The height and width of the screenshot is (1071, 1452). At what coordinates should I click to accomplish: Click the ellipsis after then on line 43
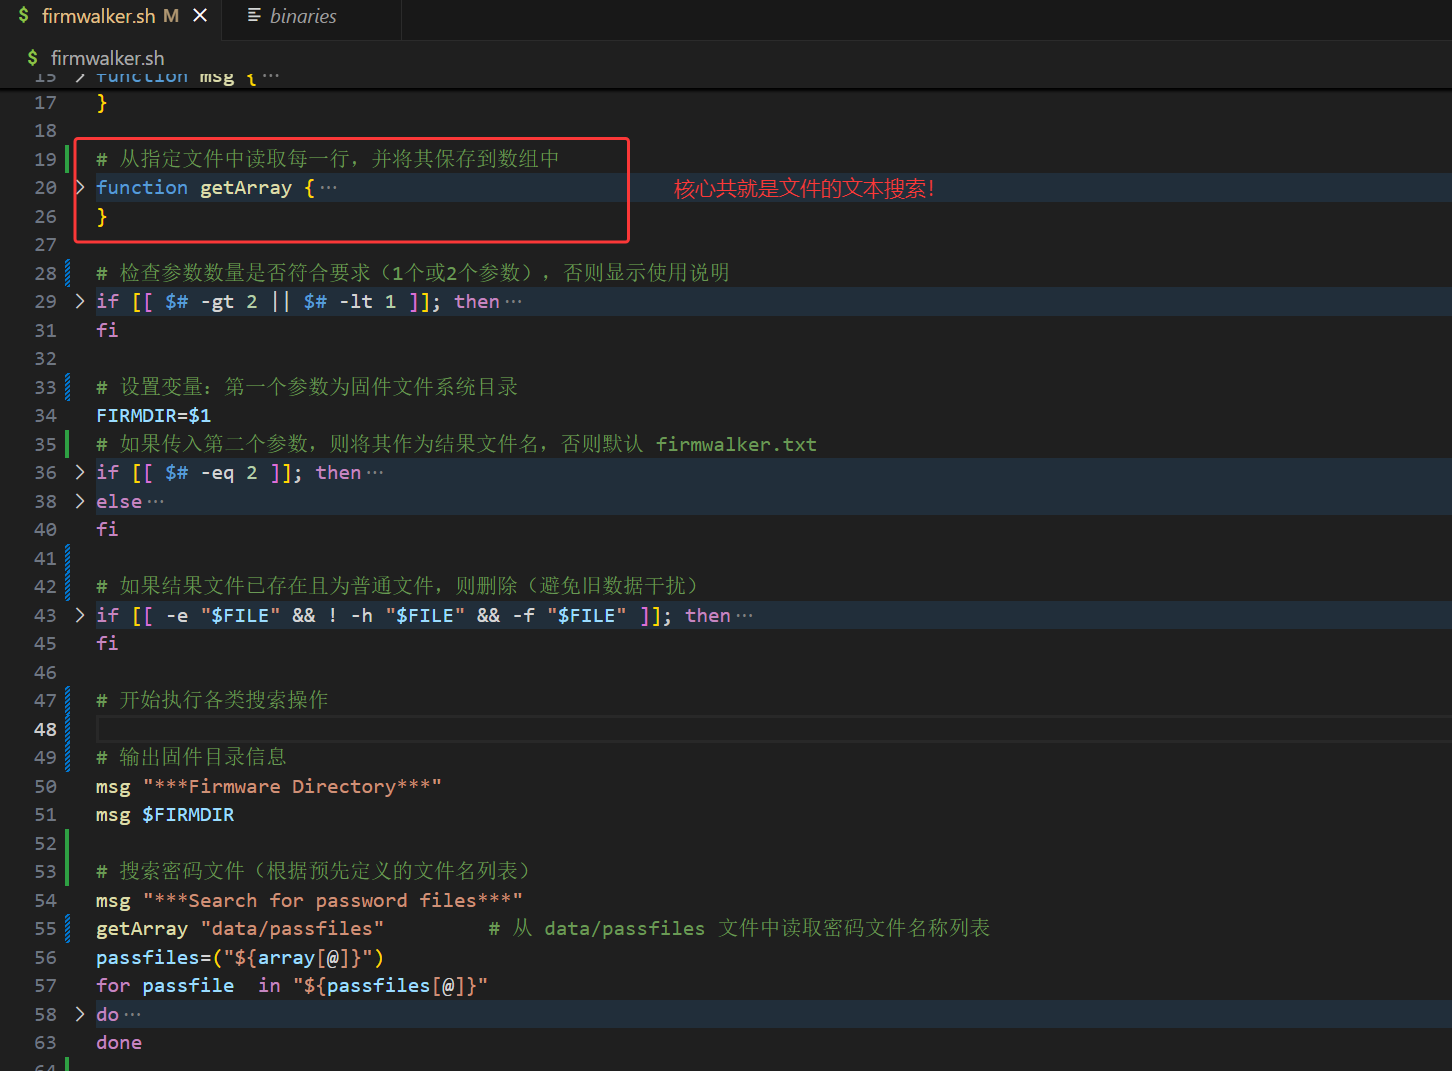click(744, 616)
